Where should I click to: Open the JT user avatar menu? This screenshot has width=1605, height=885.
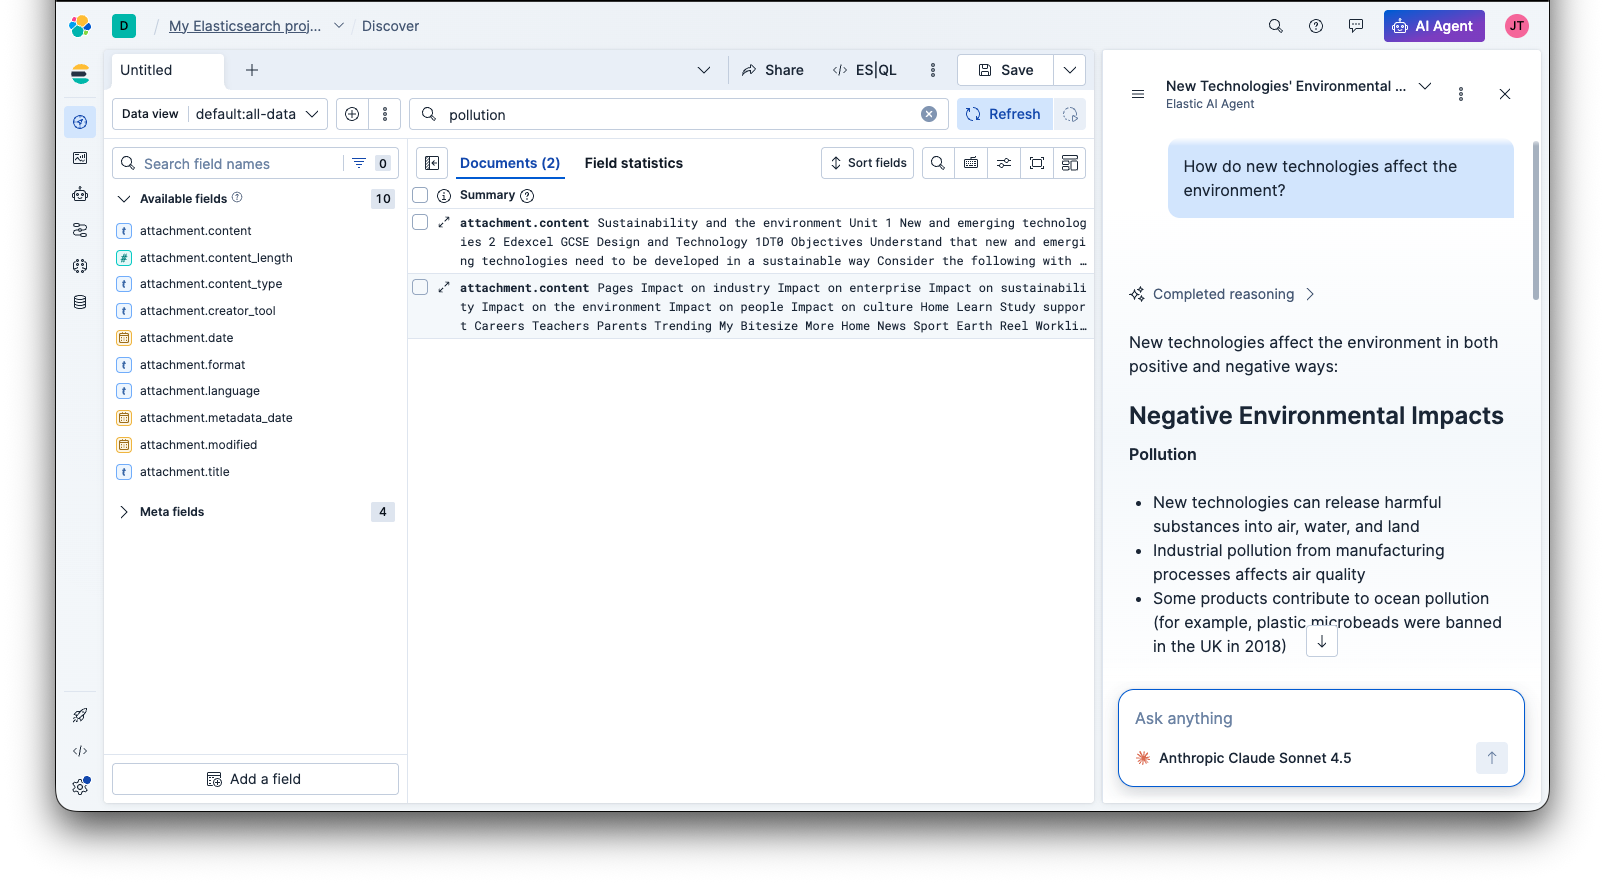click(1517, 26)
